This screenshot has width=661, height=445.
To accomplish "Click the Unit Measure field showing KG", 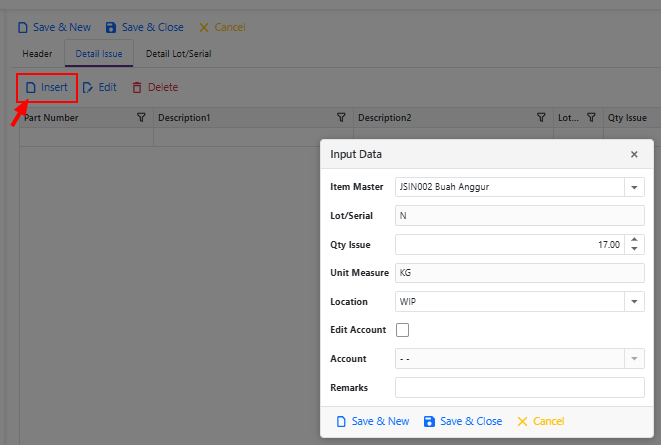I will pyautogui.click(x=519, y=273).
